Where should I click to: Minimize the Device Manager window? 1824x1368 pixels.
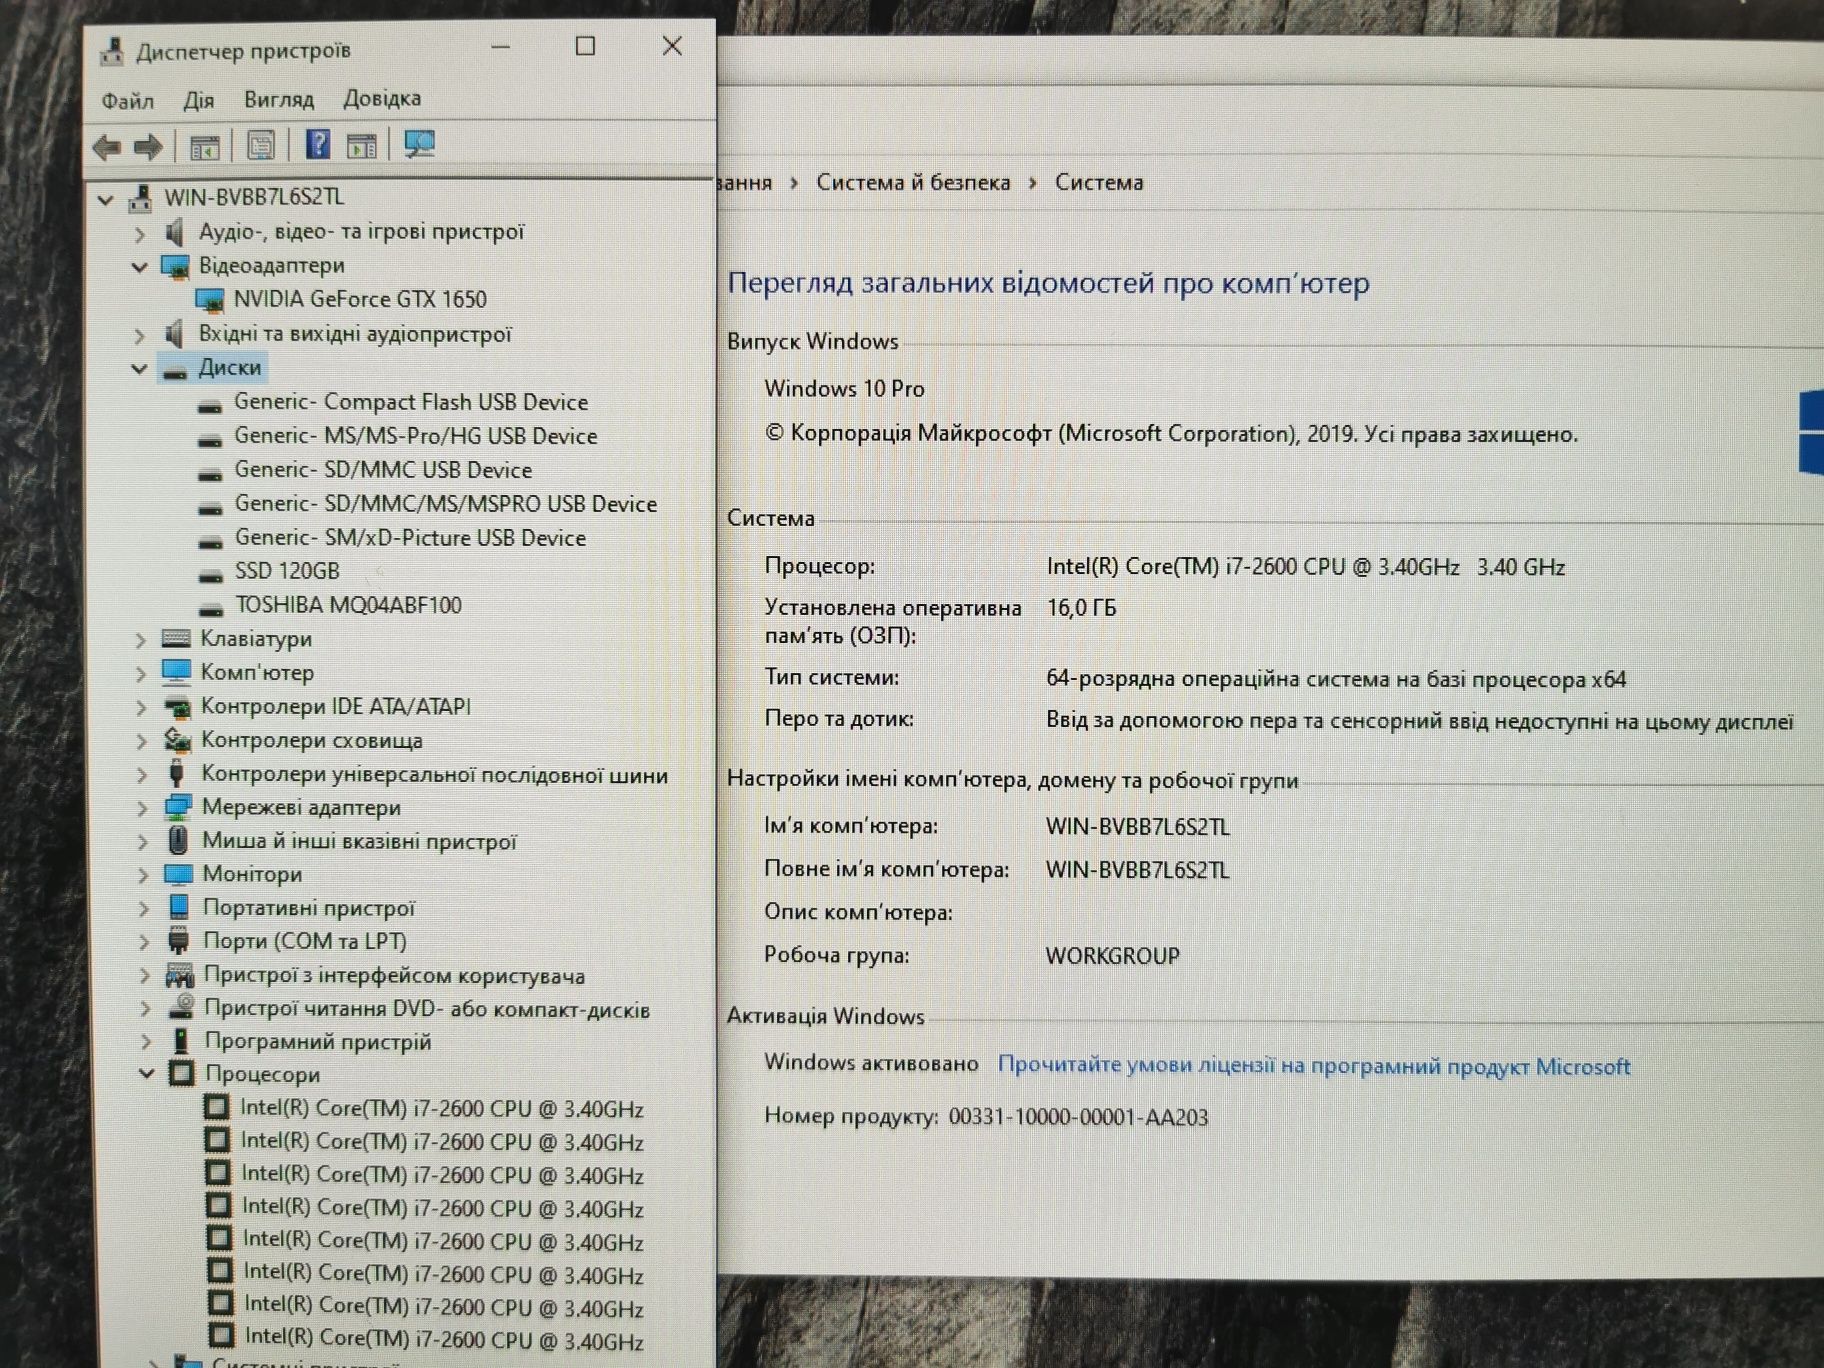tap(501, 48)
